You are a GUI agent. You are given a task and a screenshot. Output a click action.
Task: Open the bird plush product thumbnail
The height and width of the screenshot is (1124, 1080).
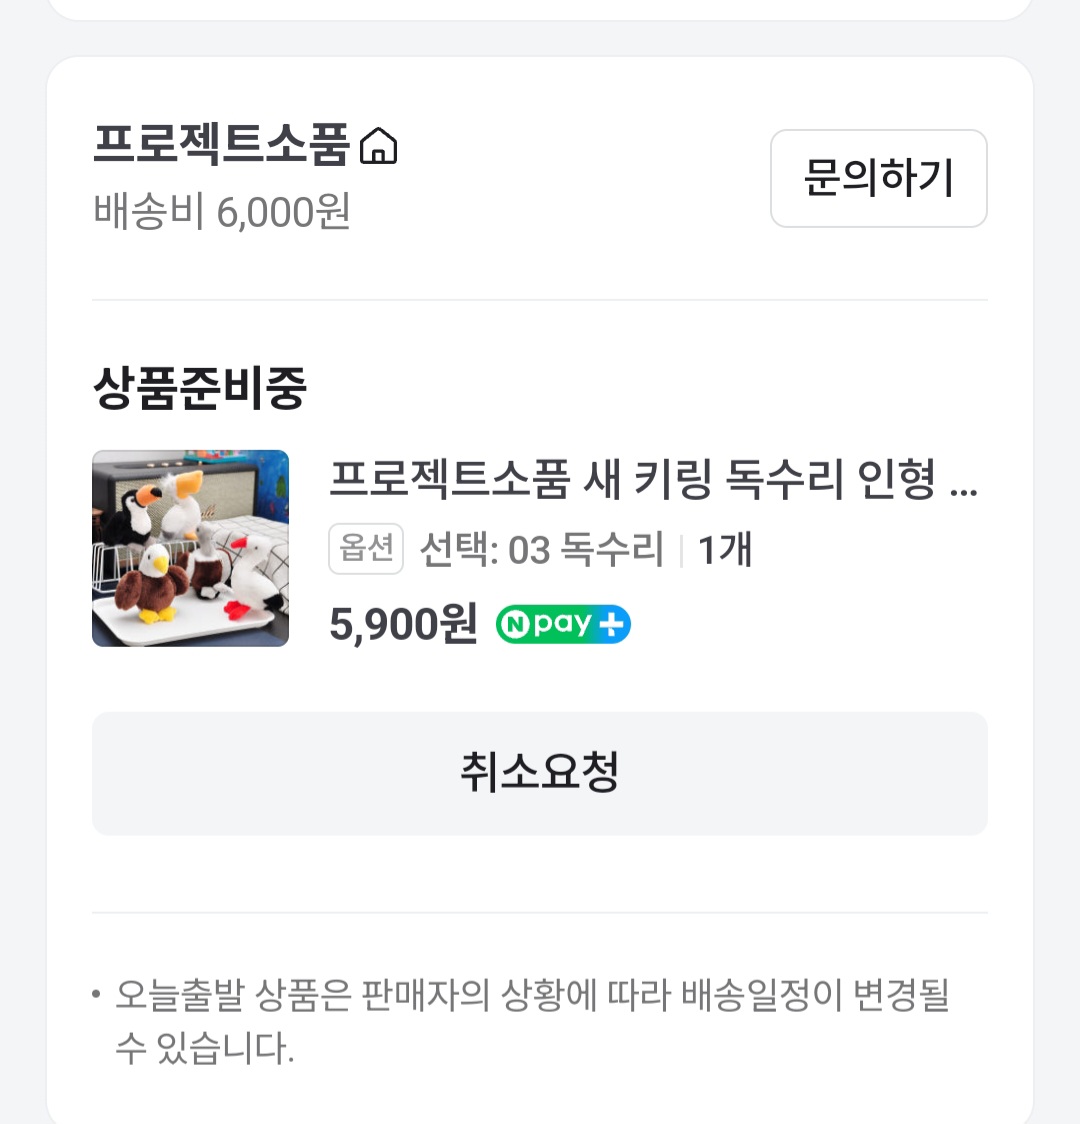pos(191,548)
